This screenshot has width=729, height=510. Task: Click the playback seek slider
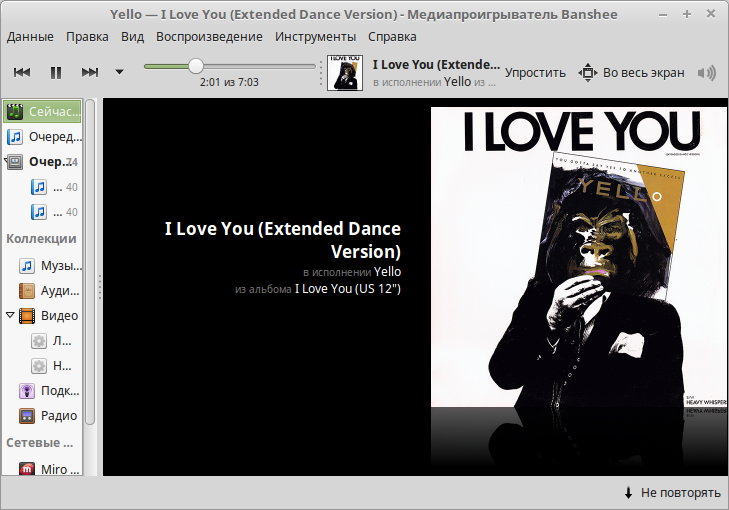pos(229,66)
